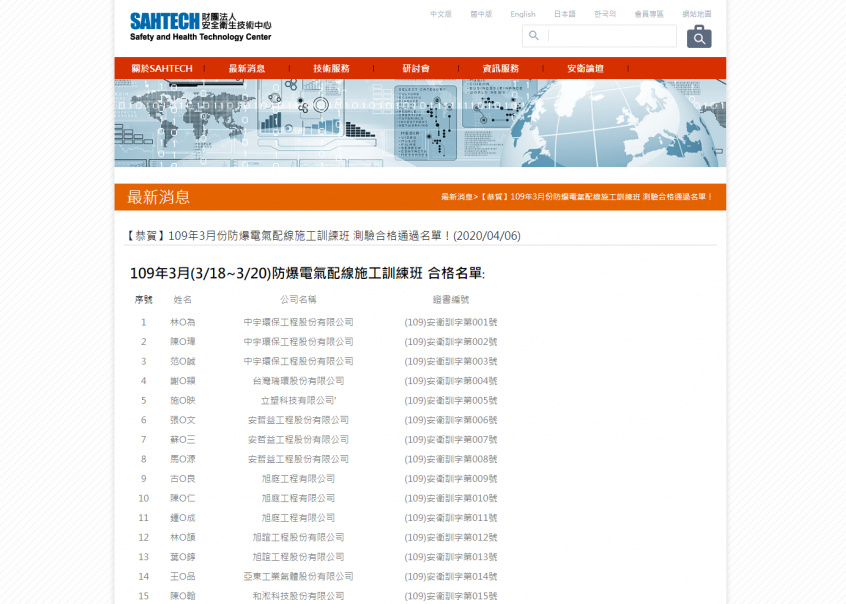Viewport: 846px width, 604px height.
Task: Open the 會員專區 member area link
Action: pos(649,14)
